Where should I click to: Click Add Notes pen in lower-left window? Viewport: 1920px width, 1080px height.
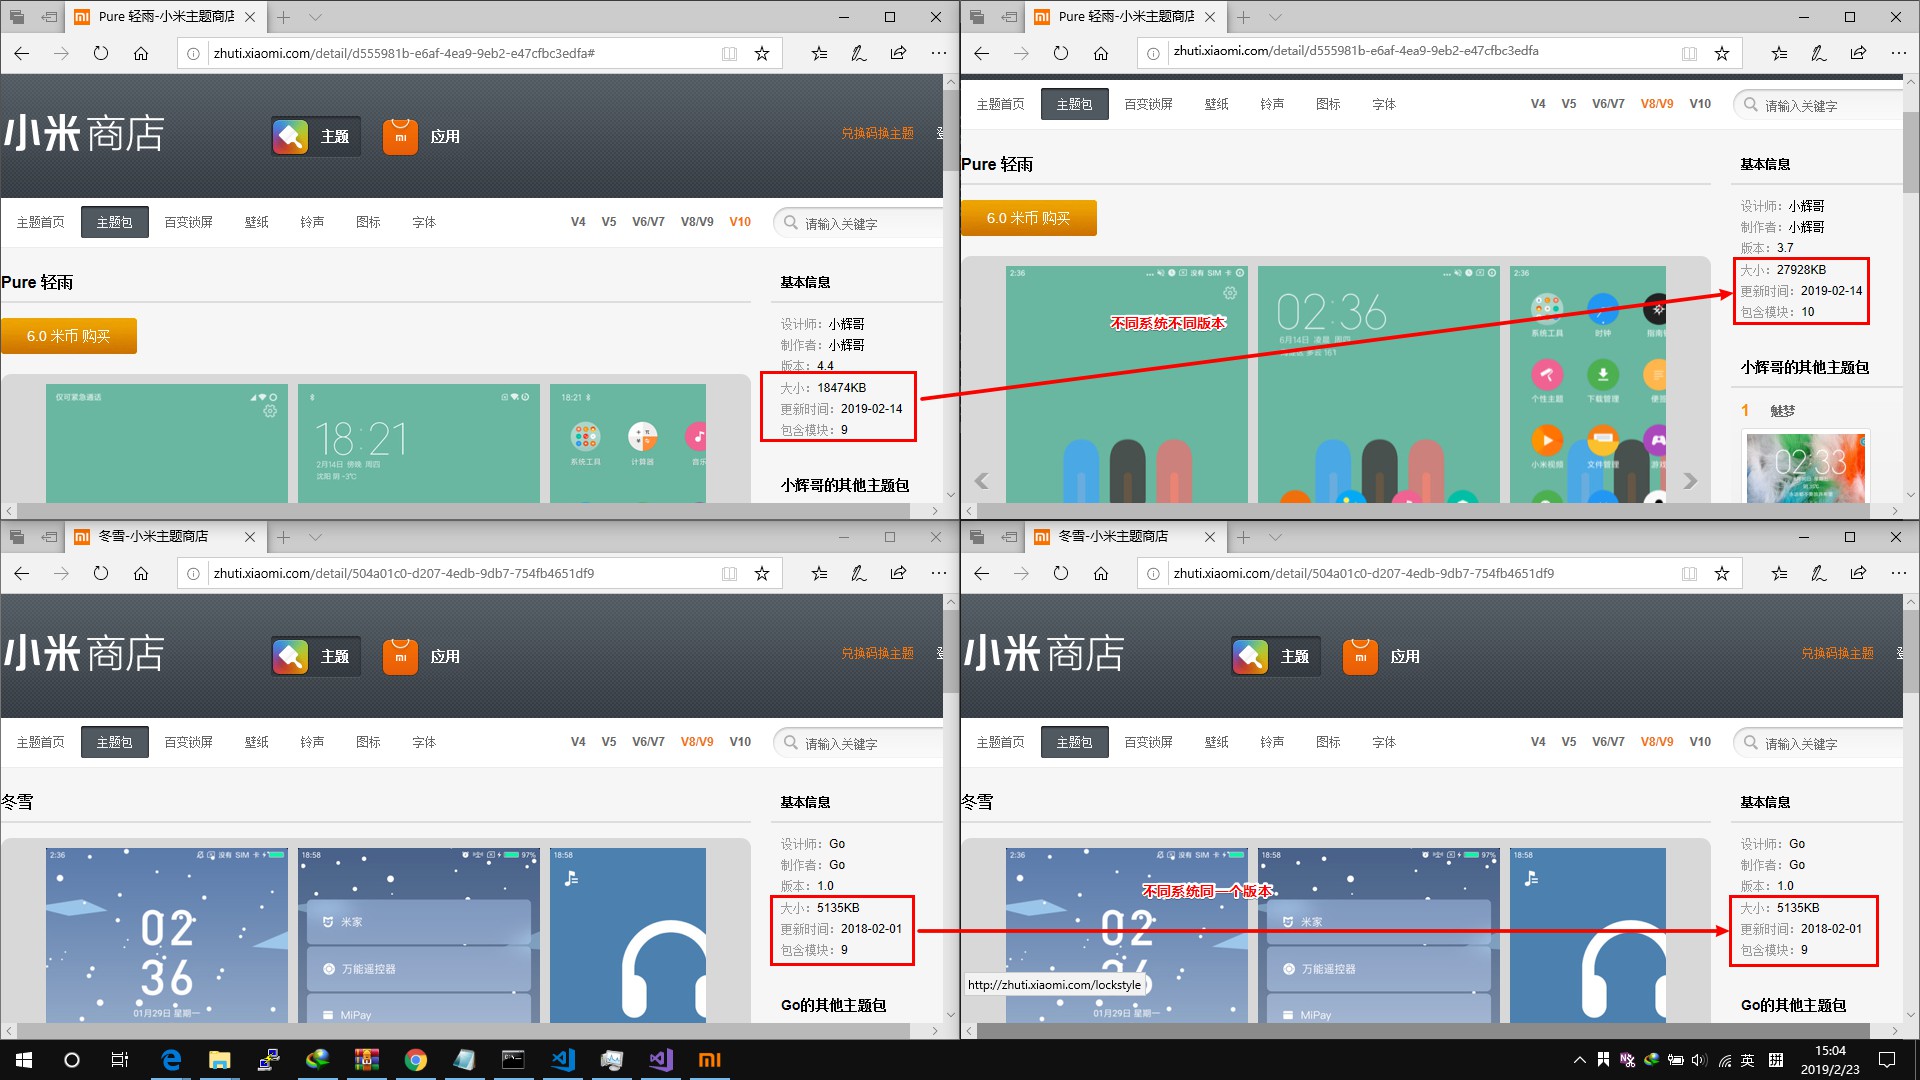click(858, 573)
